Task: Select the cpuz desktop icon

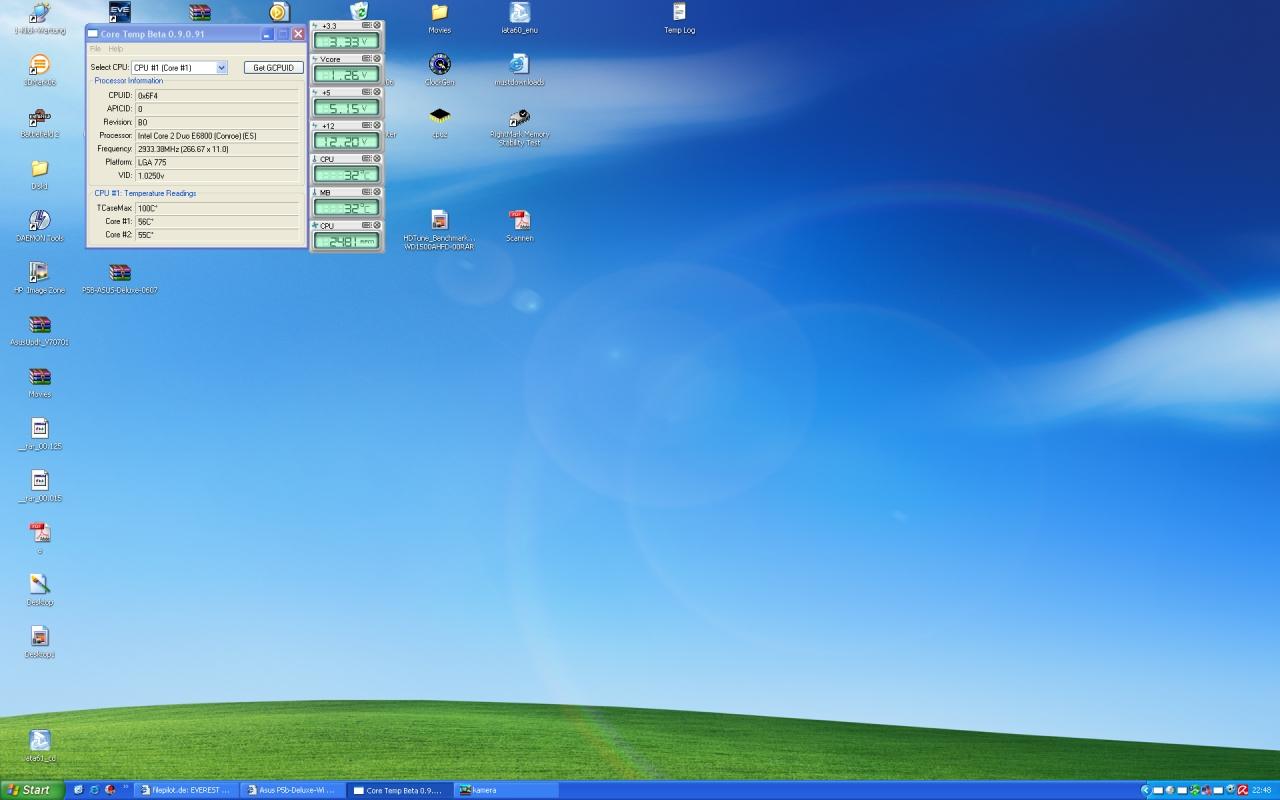Action: click(x=440, y=122)
